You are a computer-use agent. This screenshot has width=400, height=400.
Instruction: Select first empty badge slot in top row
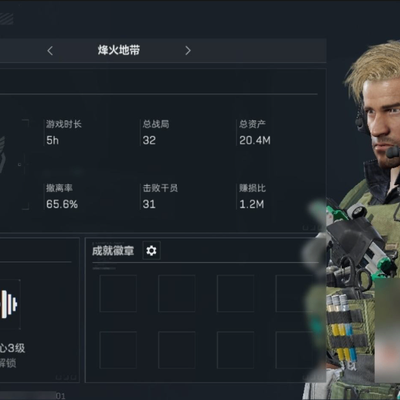[x=118, y=293]
